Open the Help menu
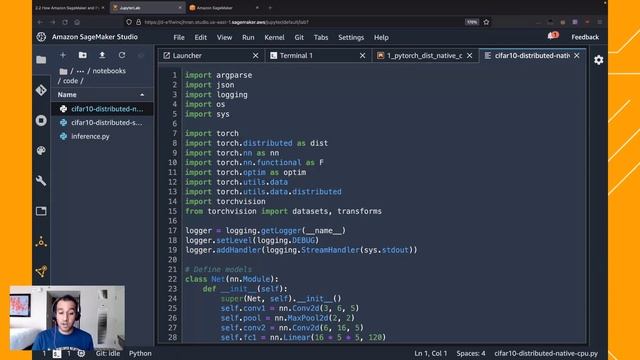 coord(381,37)
